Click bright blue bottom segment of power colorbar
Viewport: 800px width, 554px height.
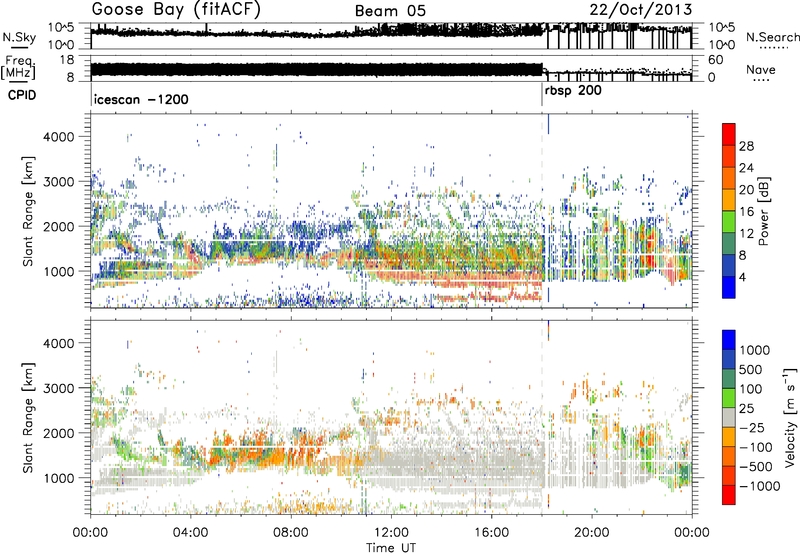click(x=729, y=287)
